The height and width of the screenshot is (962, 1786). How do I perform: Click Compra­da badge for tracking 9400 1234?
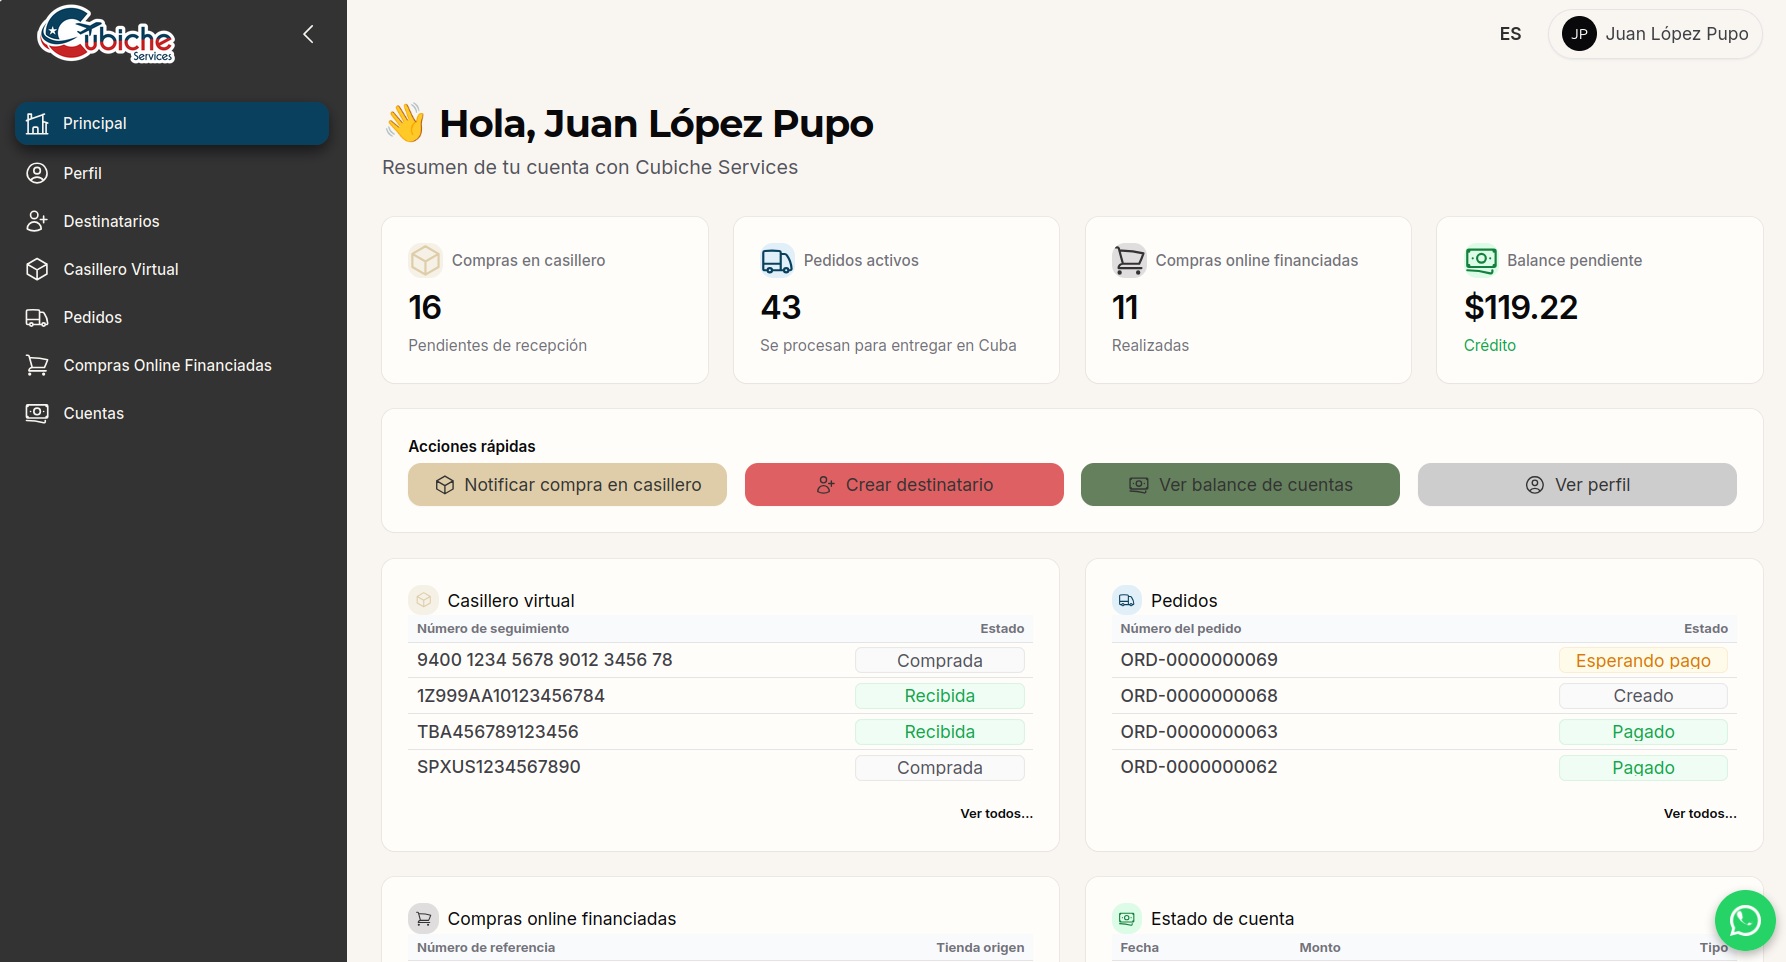[x=940, y=660]
